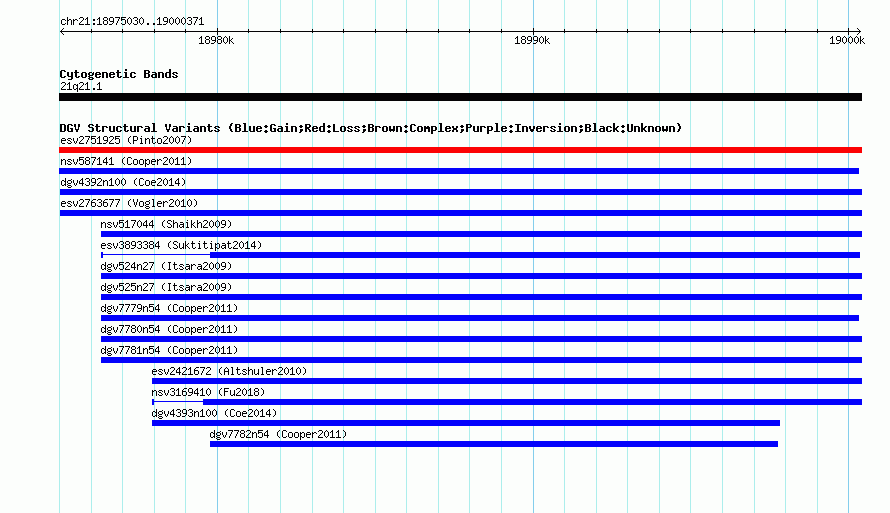Viewport: 890px width, 513px height.
Task: Click the blue bar under dgv7779n54
Action: click(480, 318)
